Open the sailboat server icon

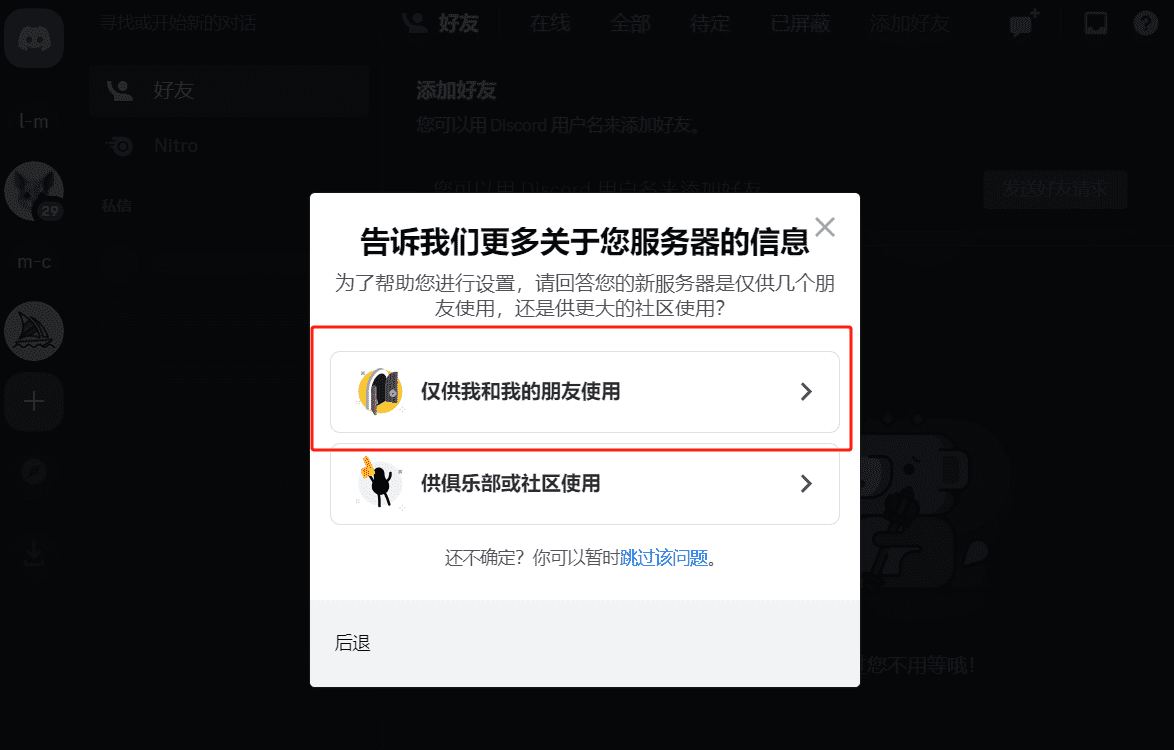coord(34,332)
